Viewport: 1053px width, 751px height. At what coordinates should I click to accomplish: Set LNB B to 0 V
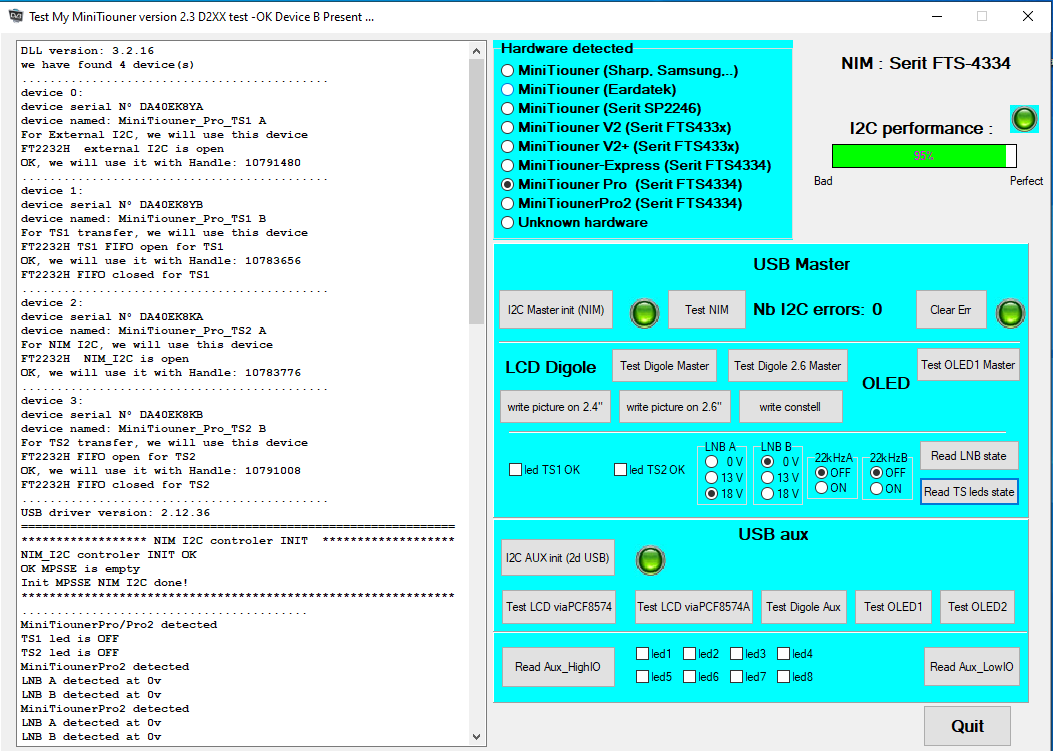point(767,461)
